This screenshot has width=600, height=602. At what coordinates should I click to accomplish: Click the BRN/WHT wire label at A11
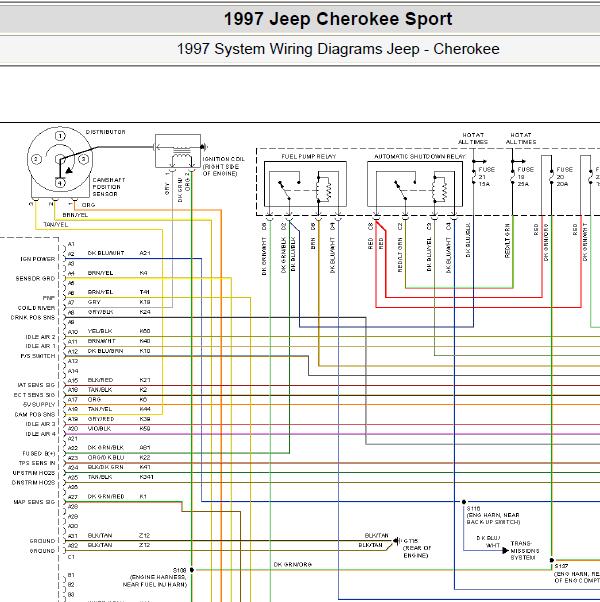pyautogui.click(x=101, y=341)
